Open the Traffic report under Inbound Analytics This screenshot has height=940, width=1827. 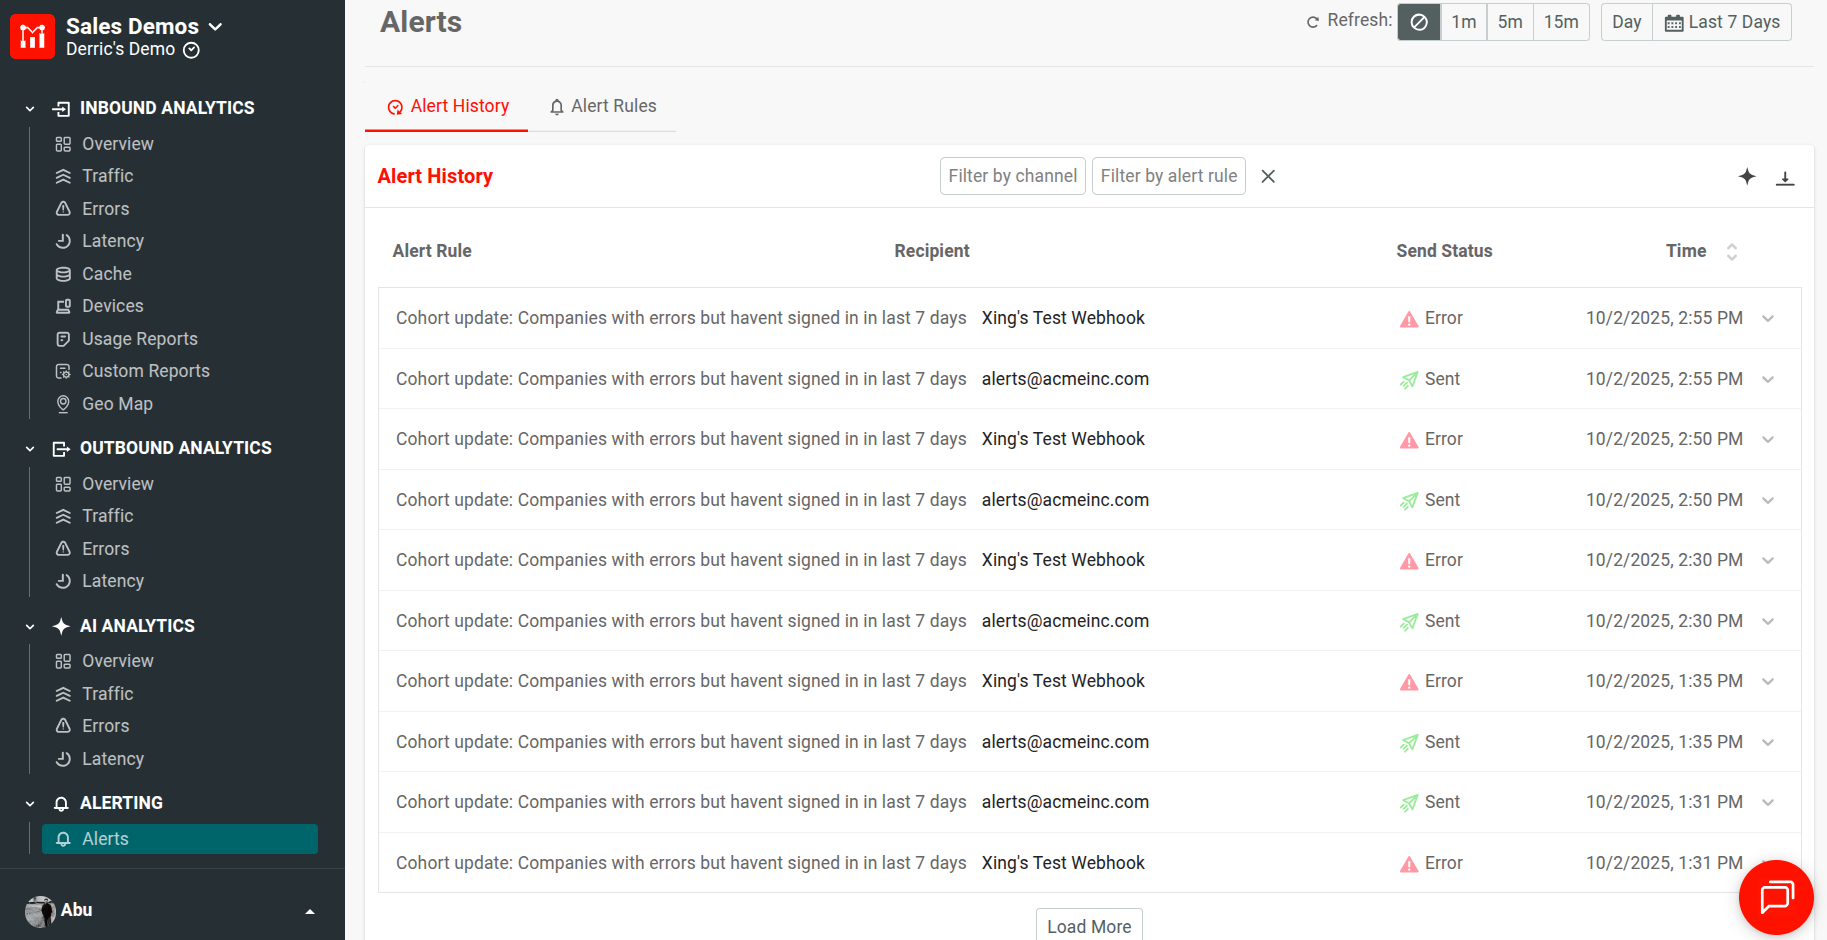pos(107,175)
